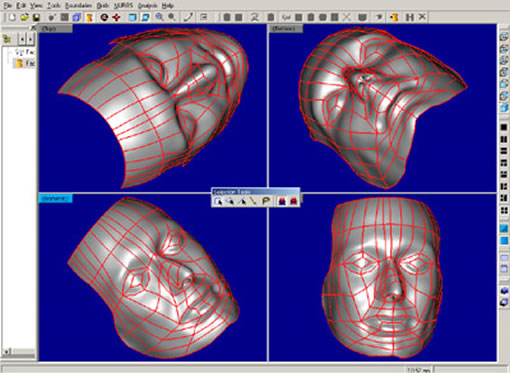This screenshot has height=373, width=510.
Task: Click the upper light-blue square icon in right sidebar
Action: 504,228
